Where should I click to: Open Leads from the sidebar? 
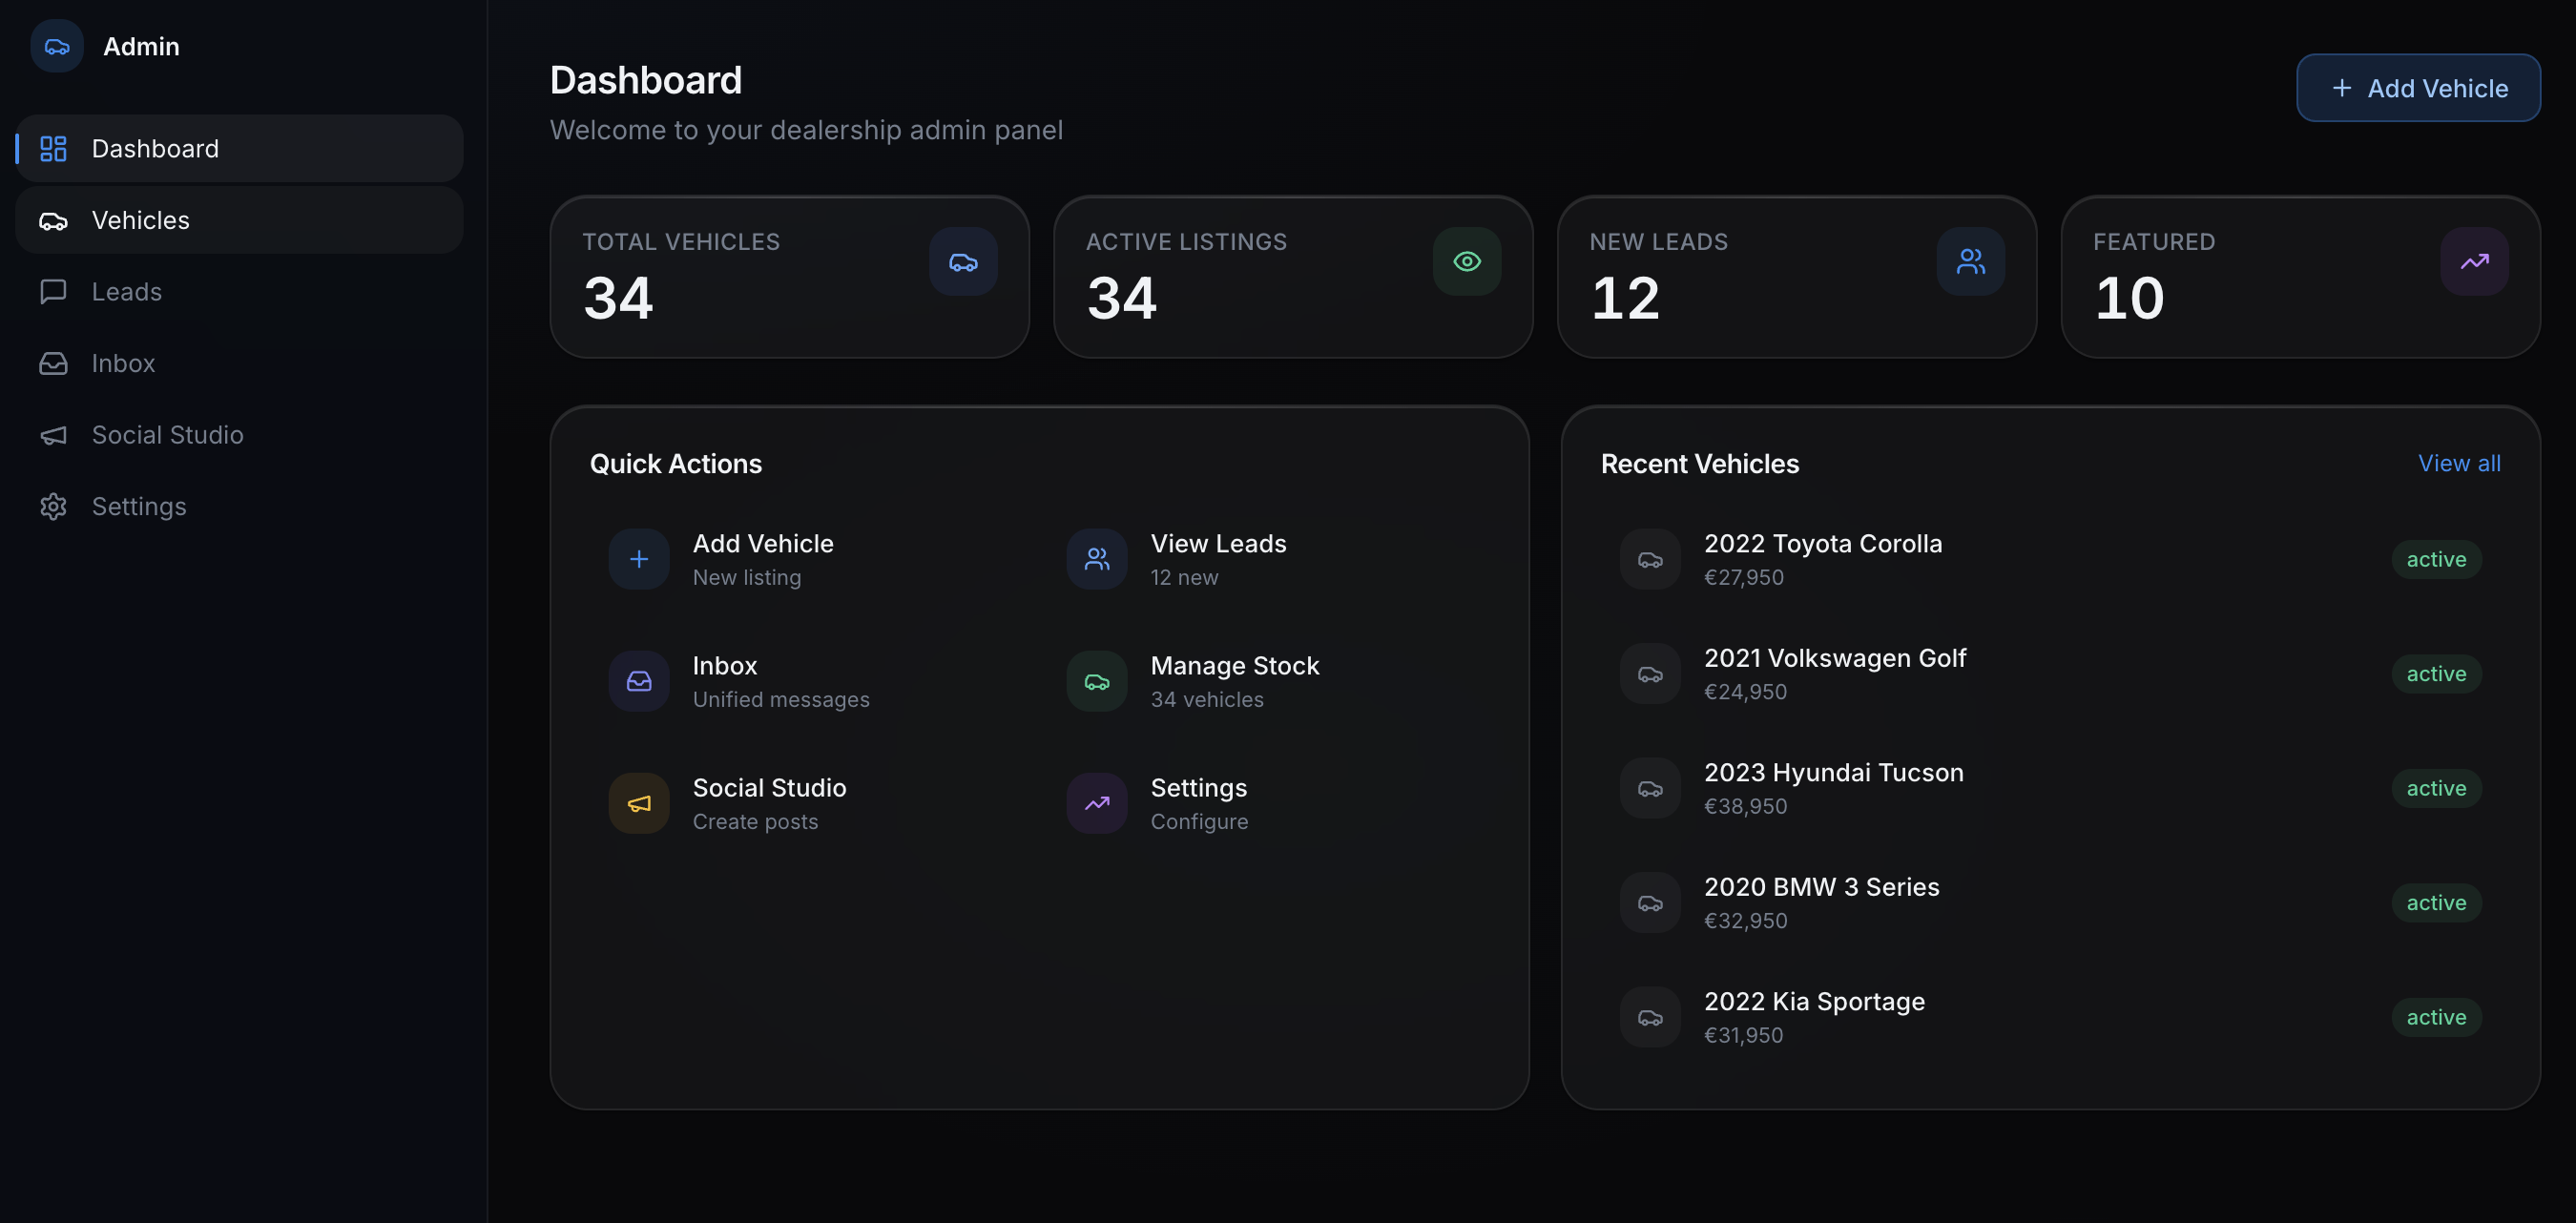point(239,292)
